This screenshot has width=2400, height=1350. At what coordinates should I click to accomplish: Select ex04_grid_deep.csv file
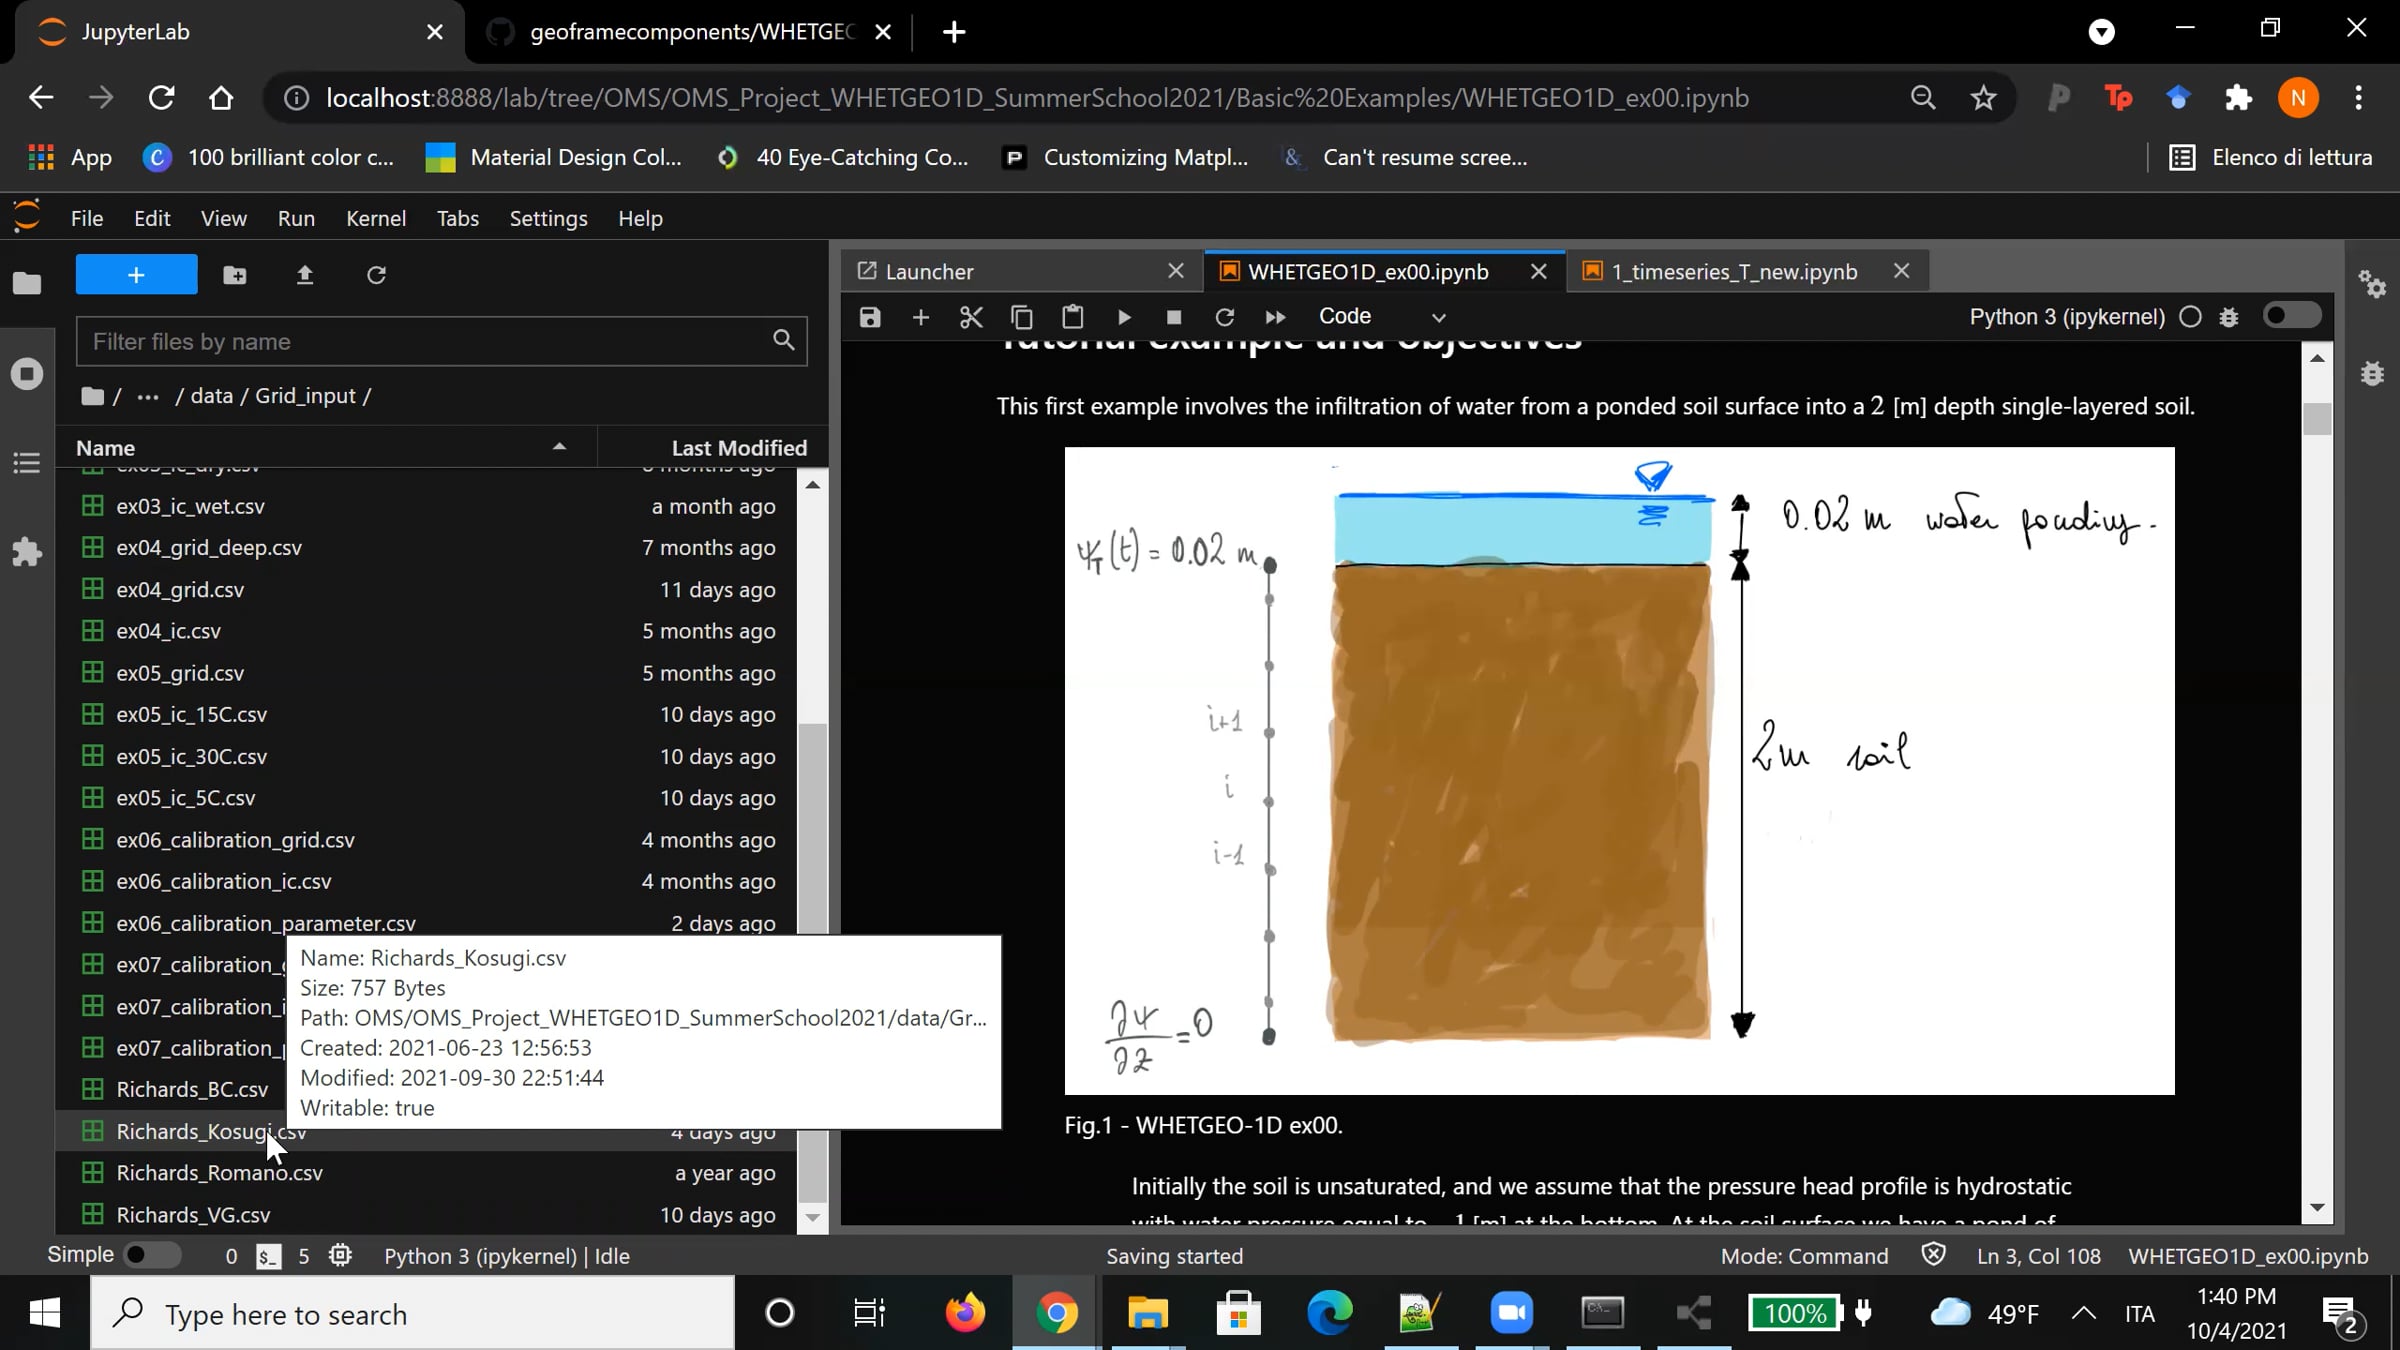(x=427, y=548)
